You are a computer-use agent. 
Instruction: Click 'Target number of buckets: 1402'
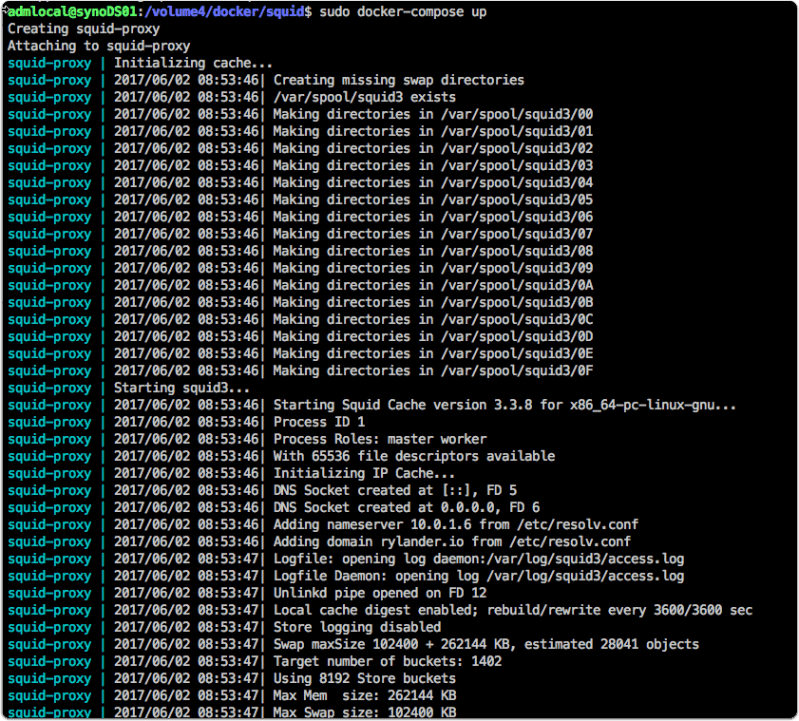(x=387, y=661)
